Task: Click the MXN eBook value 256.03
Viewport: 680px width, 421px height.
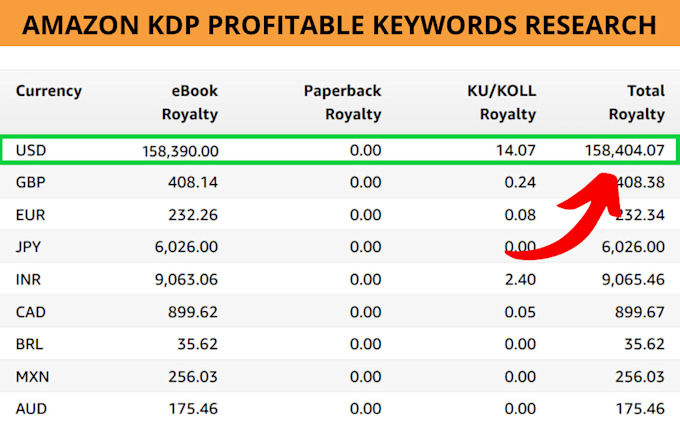Action: [193, 377]
